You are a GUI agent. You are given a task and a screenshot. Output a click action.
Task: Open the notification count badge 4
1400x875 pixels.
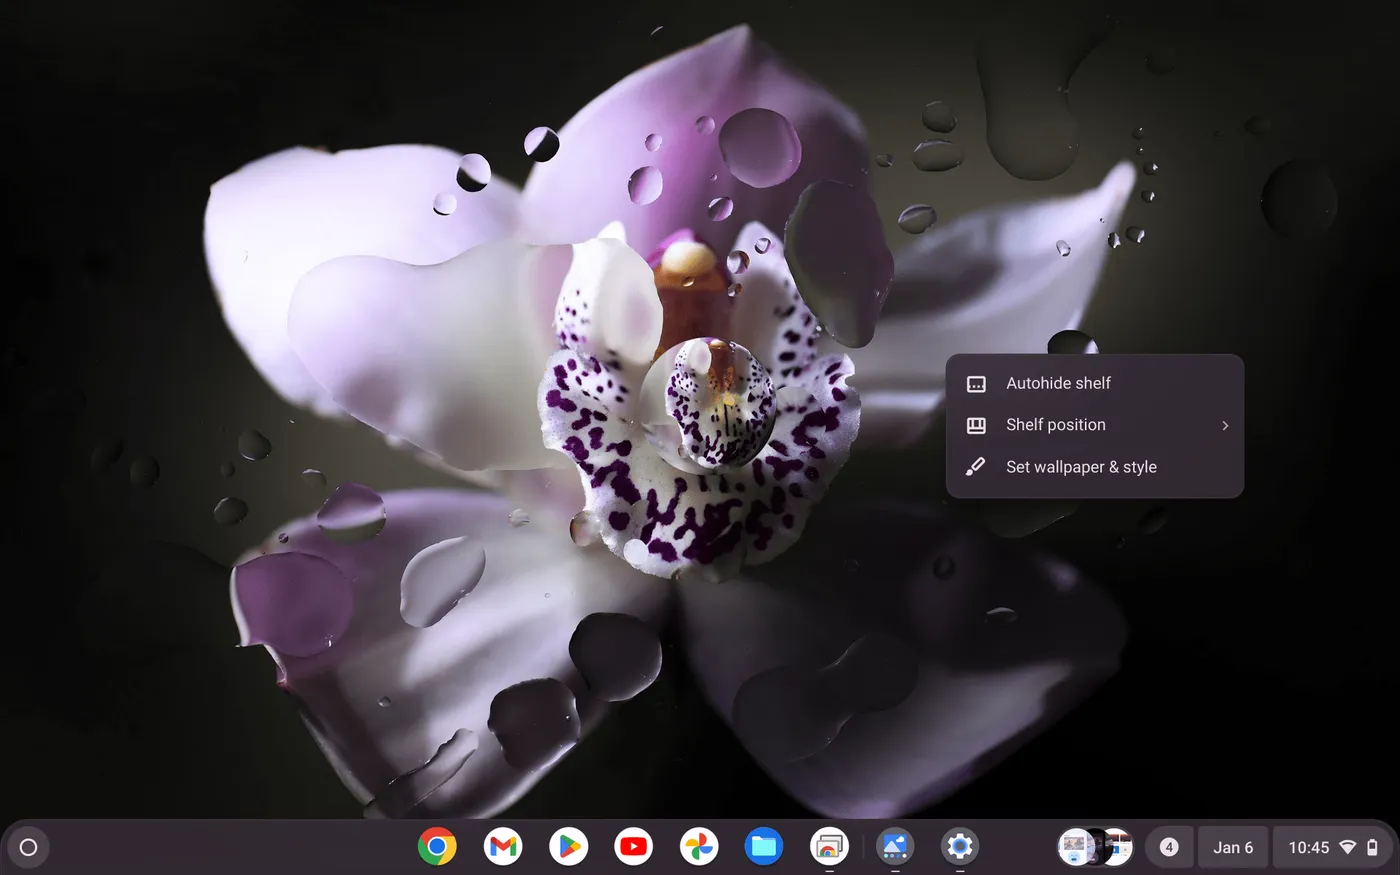[x=1168, y=847]
